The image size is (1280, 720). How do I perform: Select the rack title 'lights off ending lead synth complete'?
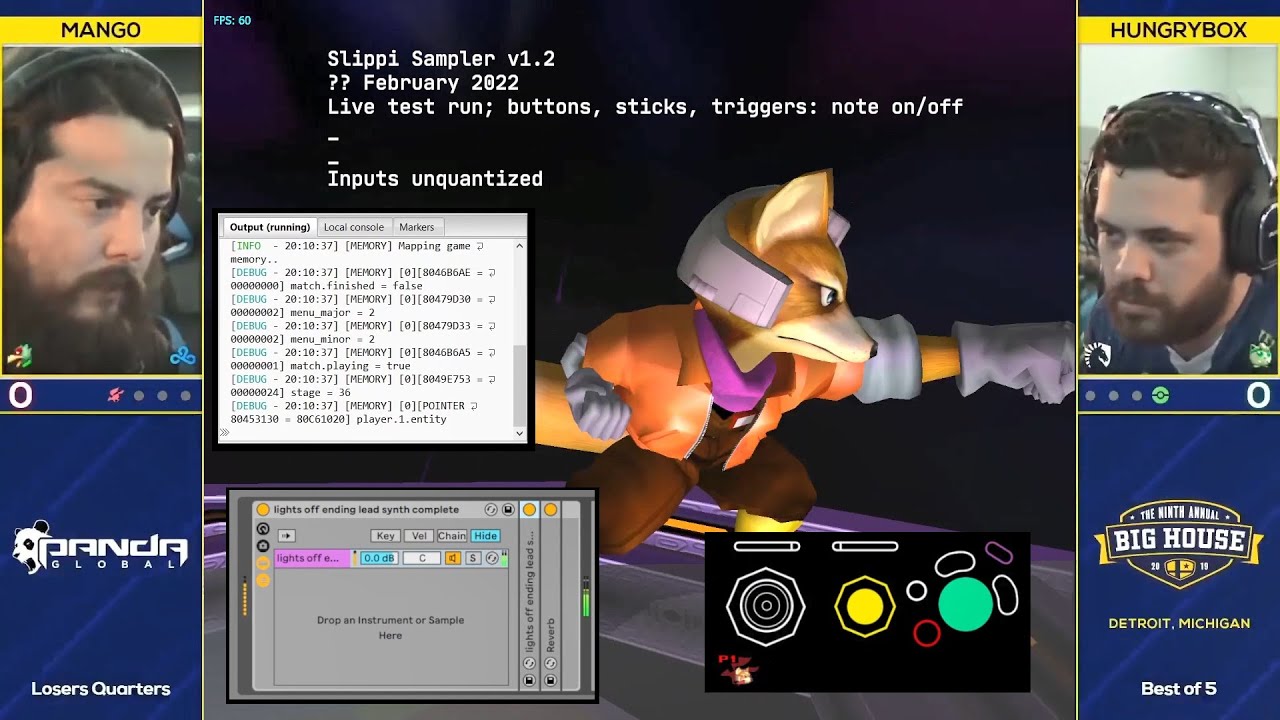pos(366,510)
